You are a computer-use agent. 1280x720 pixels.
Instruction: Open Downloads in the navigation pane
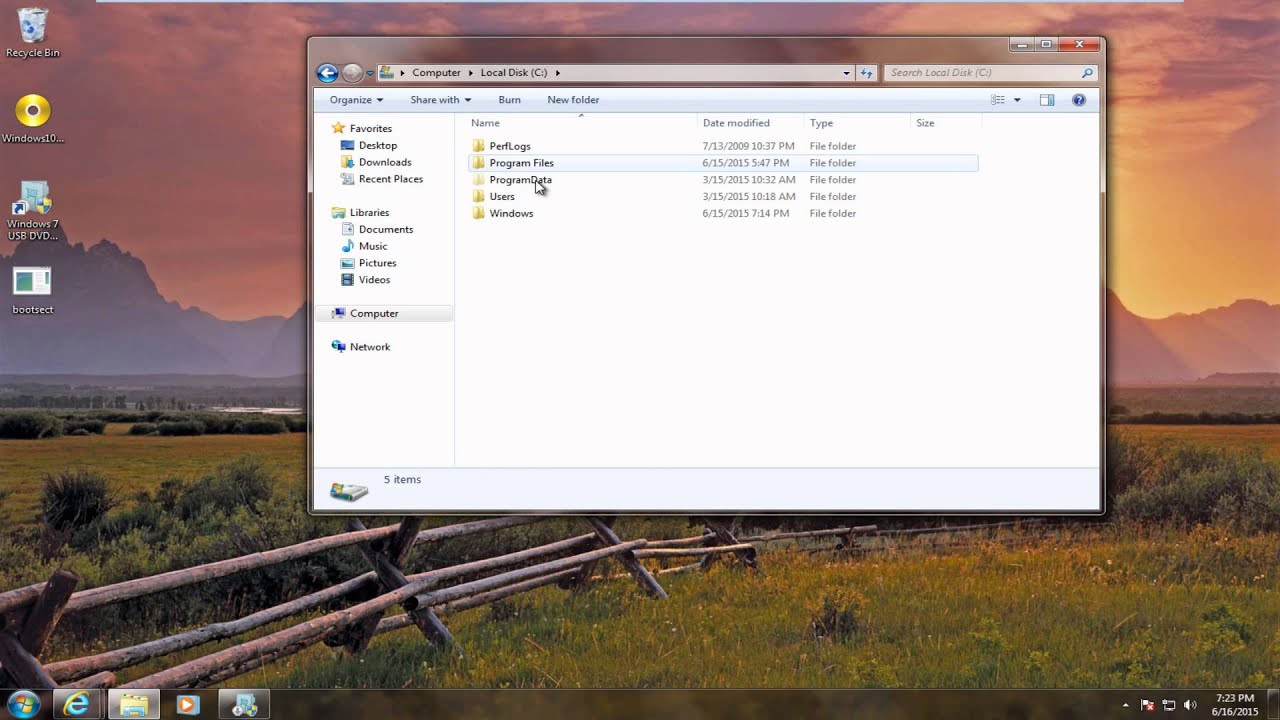tap(385, 162)
